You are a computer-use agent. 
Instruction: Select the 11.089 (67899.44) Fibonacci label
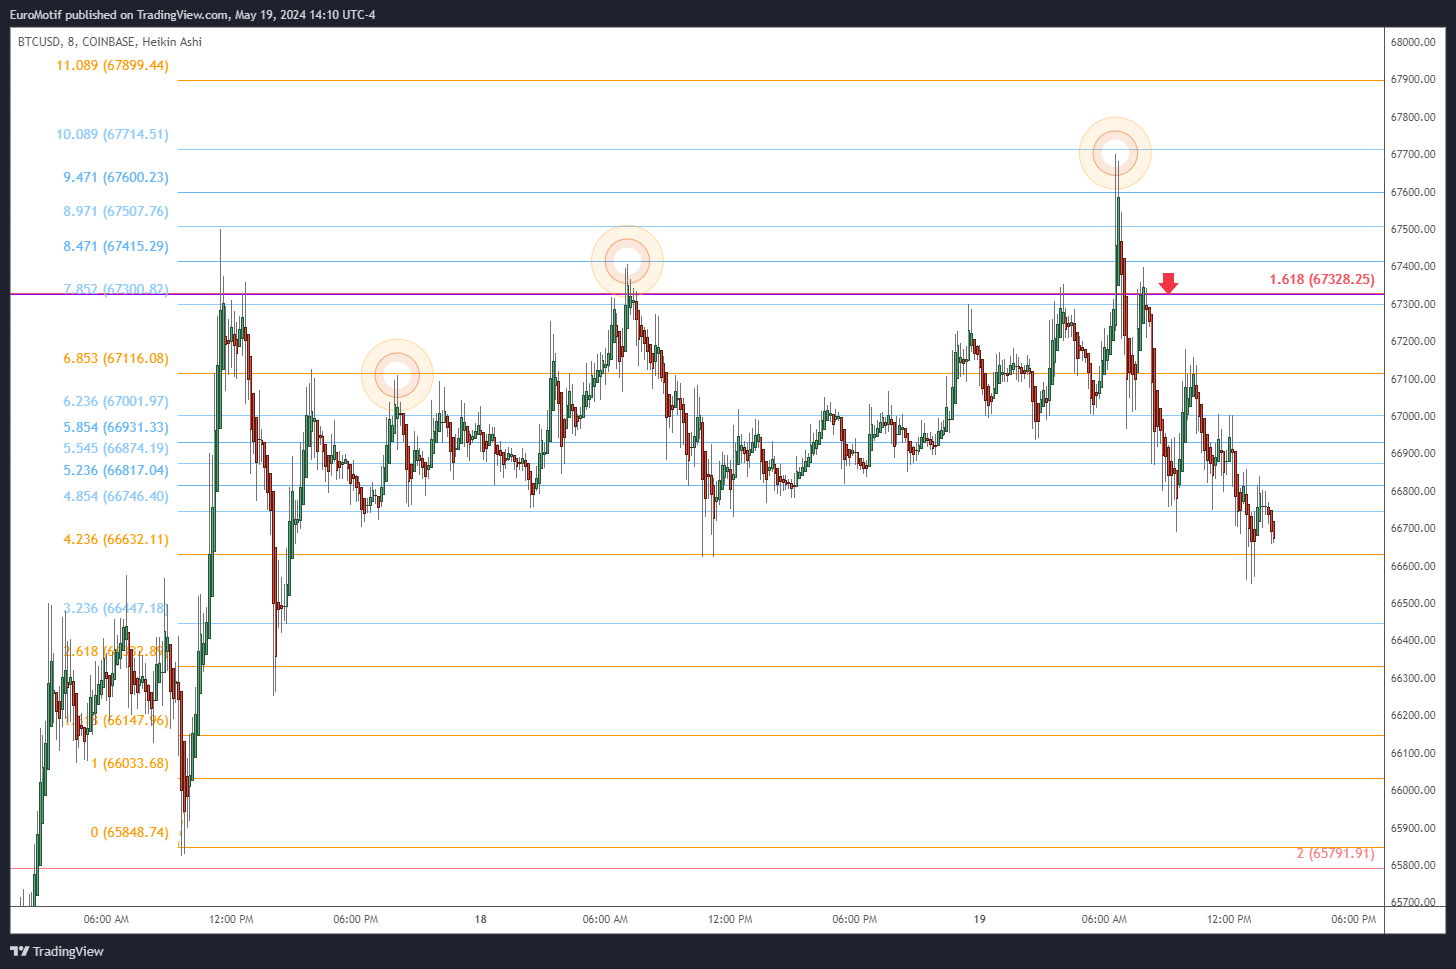[112, 65]
